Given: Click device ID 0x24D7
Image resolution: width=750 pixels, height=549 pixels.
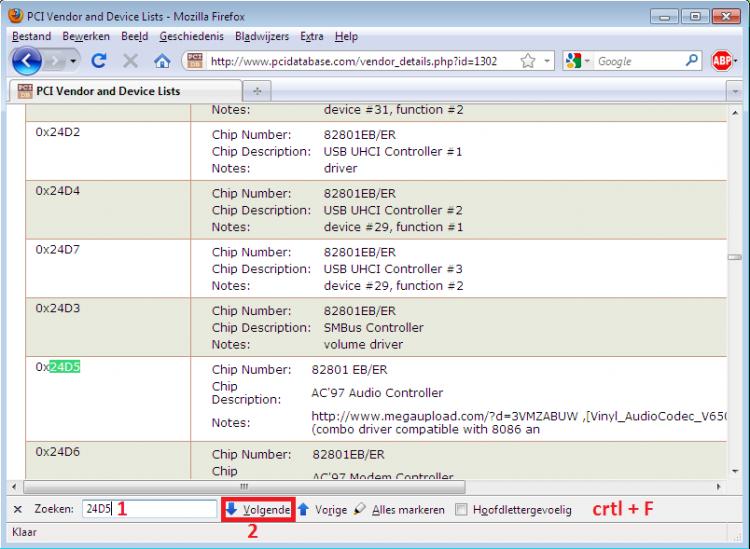Looking at the screenshot, I should 58,250.
